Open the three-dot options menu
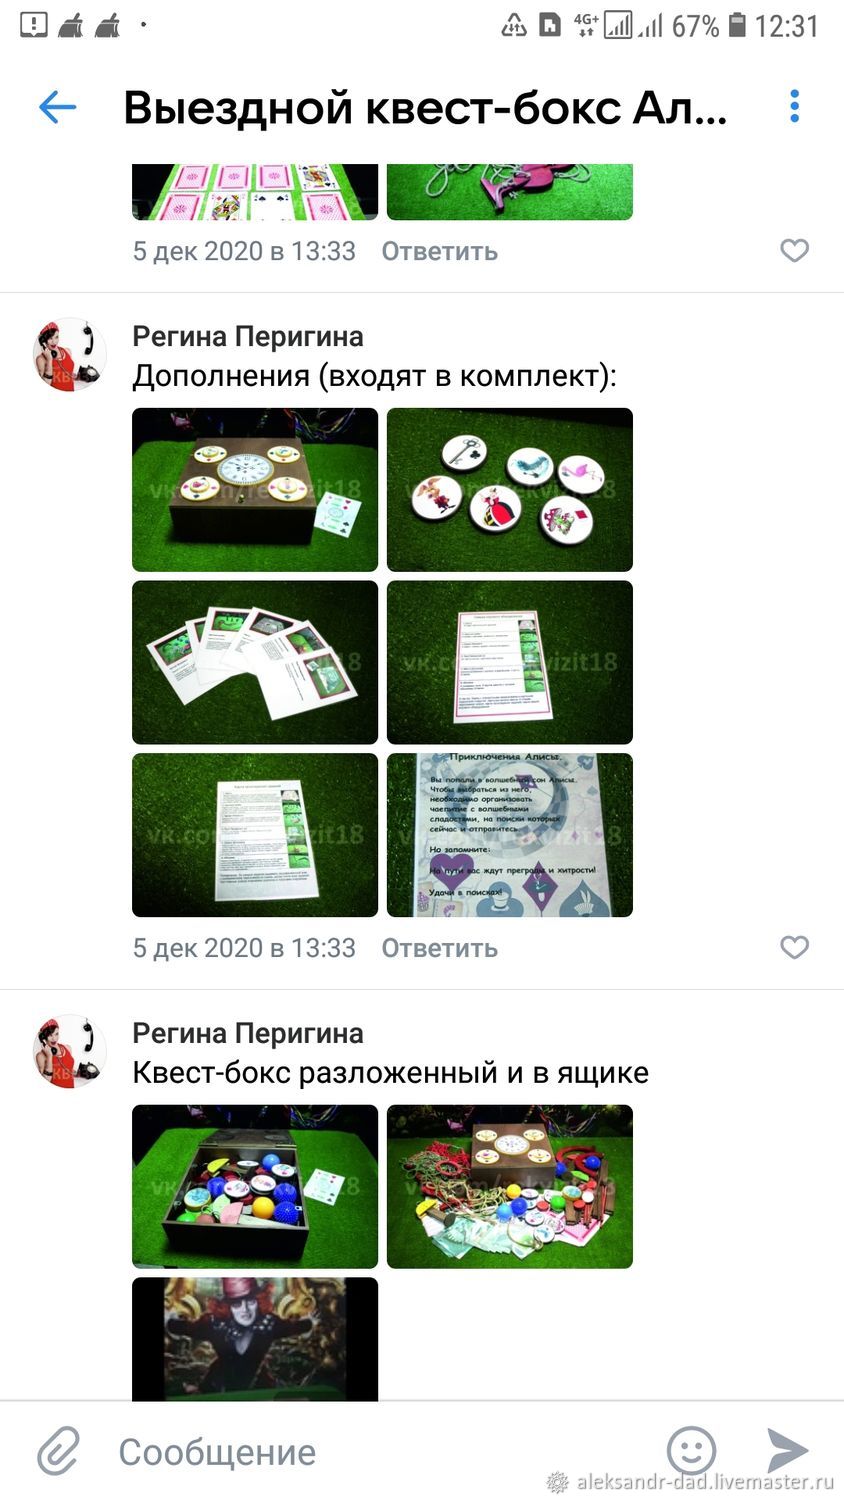The image size is (844, 1500). point(795,106)
